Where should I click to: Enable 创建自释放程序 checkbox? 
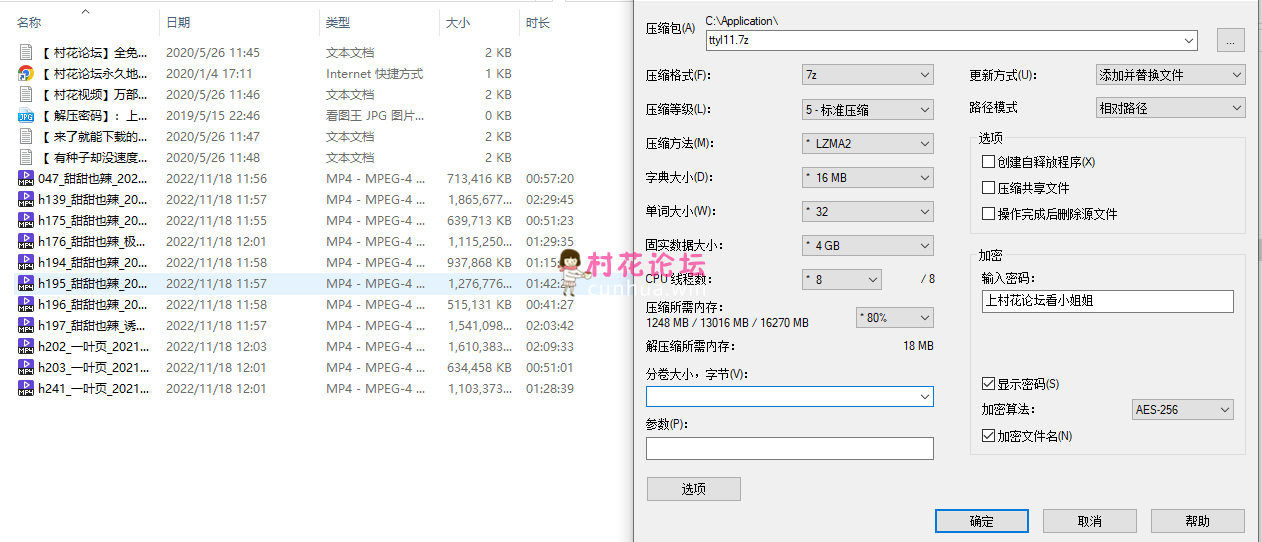[x=988, y=162]
